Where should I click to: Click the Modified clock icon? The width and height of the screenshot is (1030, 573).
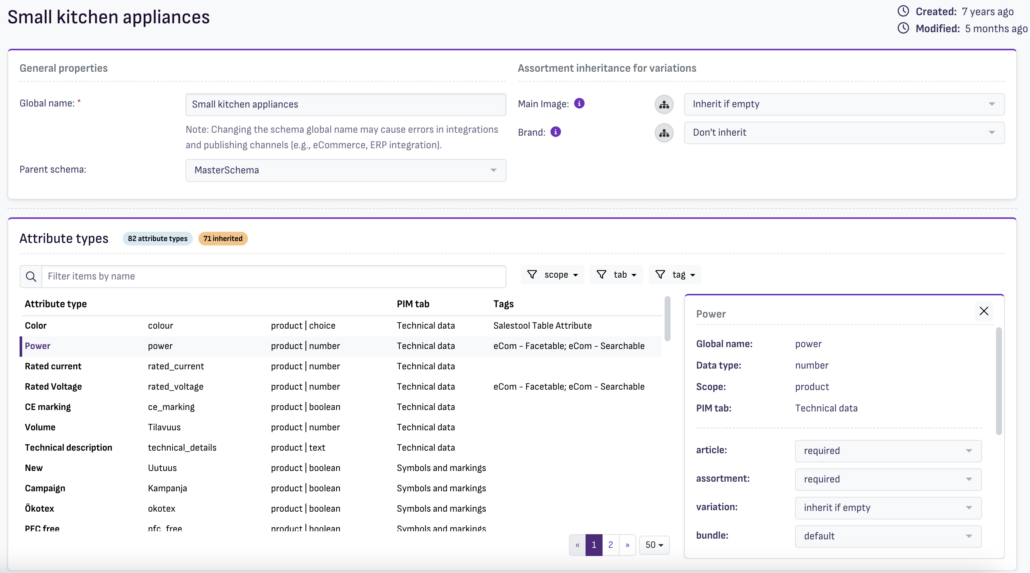[x=903, y=28]
